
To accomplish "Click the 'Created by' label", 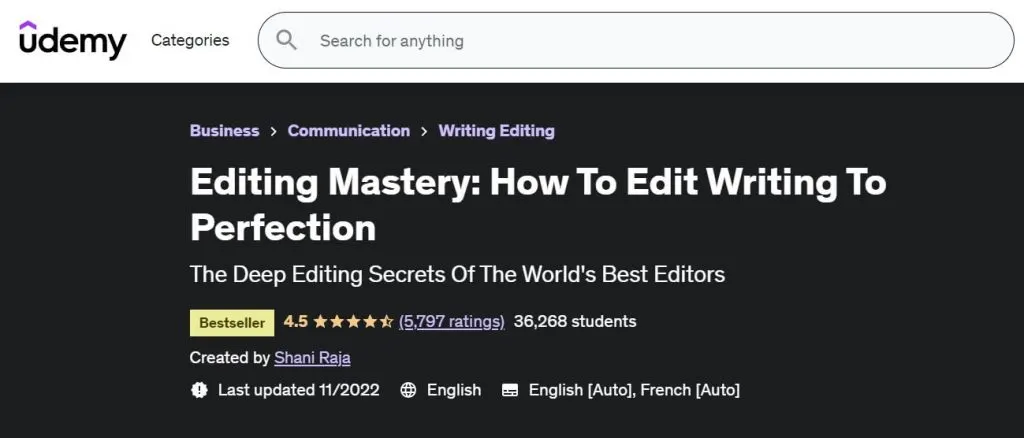I will tap(230, 358).
